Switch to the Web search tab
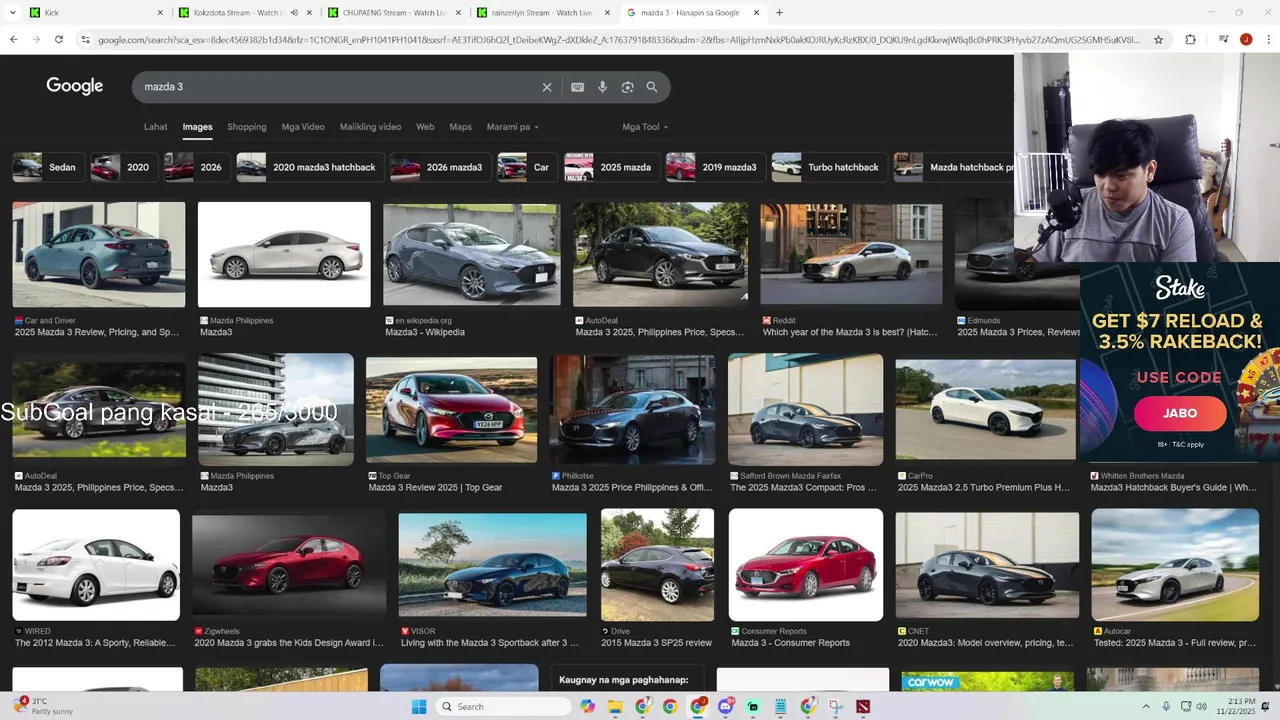 (425, 127)
